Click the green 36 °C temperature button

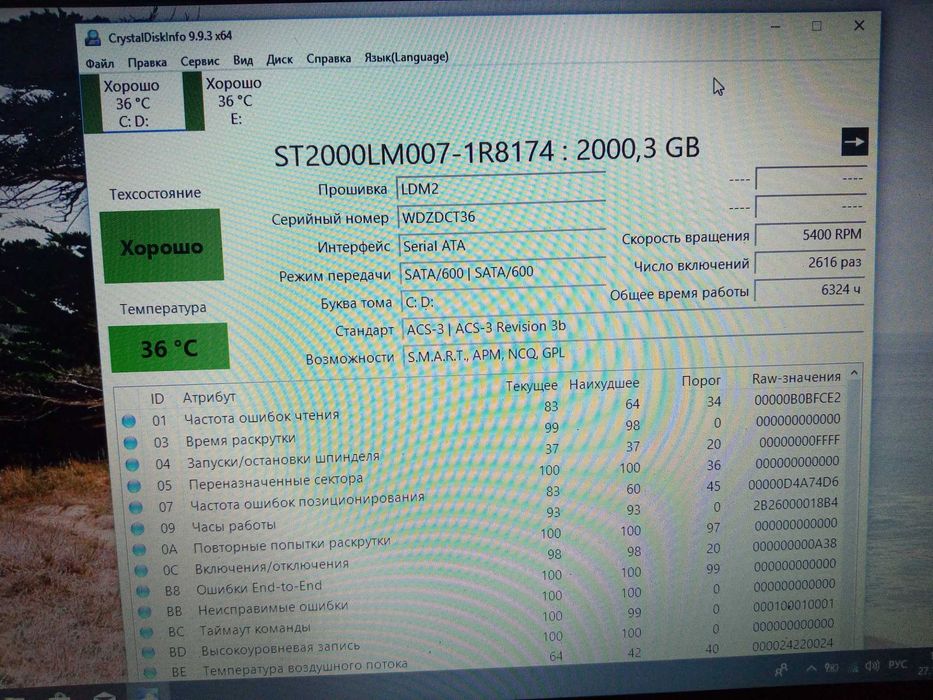tap(169, 348)
